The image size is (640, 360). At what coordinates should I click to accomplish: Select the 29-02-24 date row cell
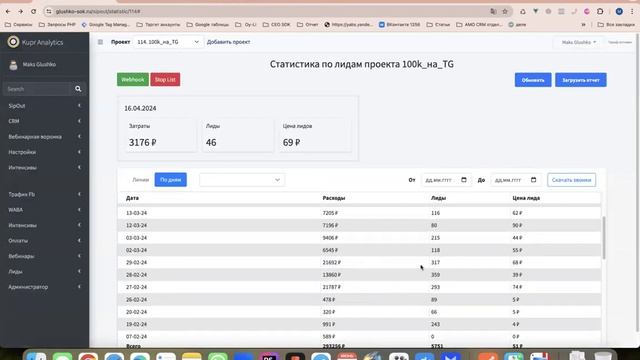(x=136, y=262)
